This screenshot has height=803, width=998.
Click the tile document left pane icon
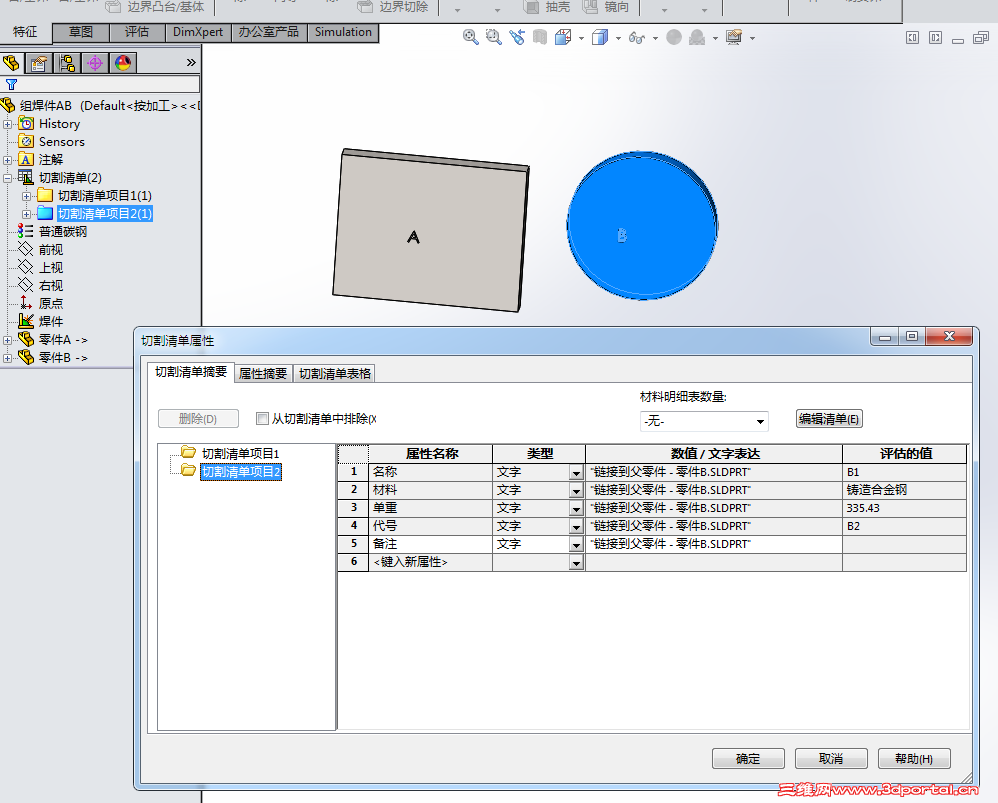(x=912, y=38)
